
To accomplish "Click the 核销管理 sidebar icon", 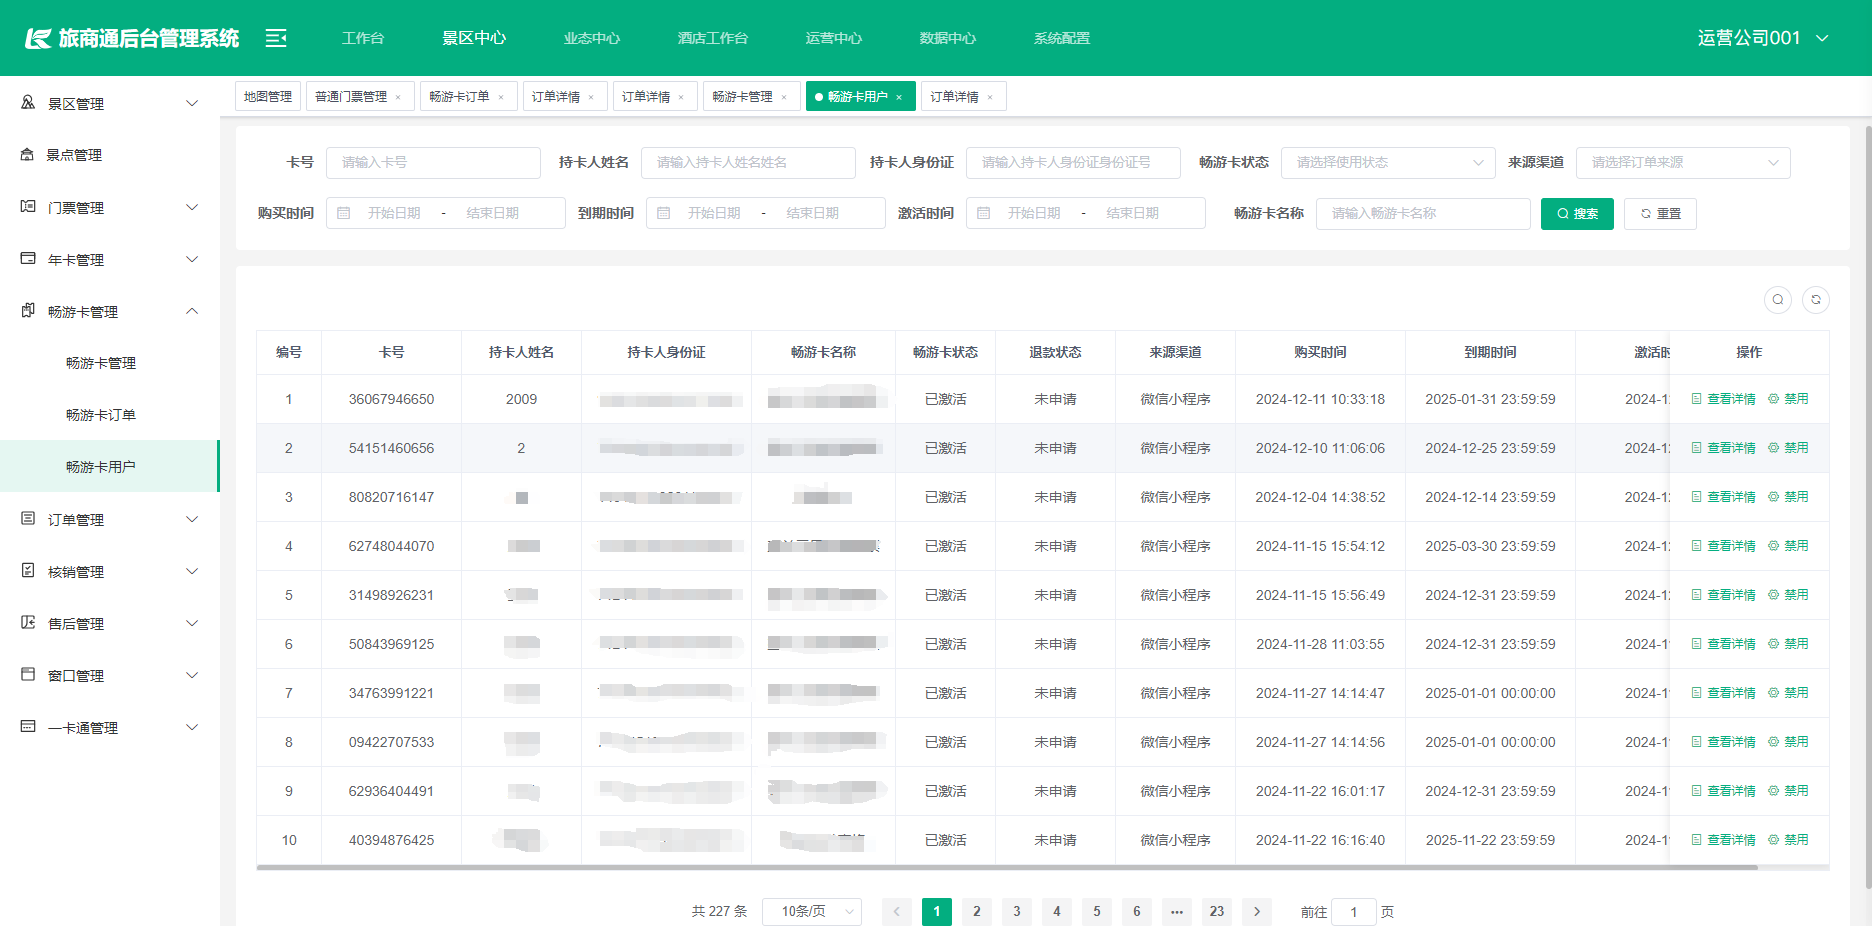I will pyautogui.click(x=28, y=571).
